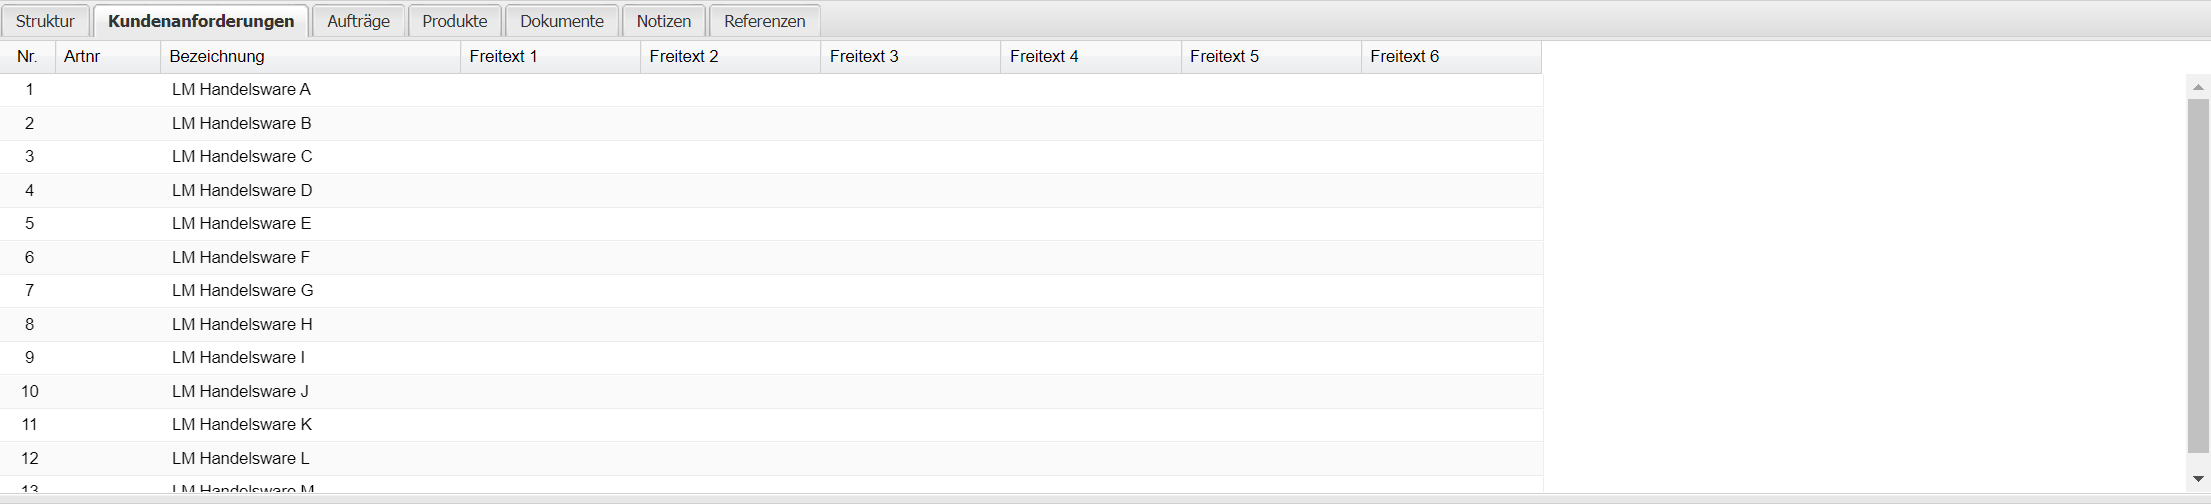Click the Freitext 1 column header
2211x504 pixels.
tap(550, 56)
